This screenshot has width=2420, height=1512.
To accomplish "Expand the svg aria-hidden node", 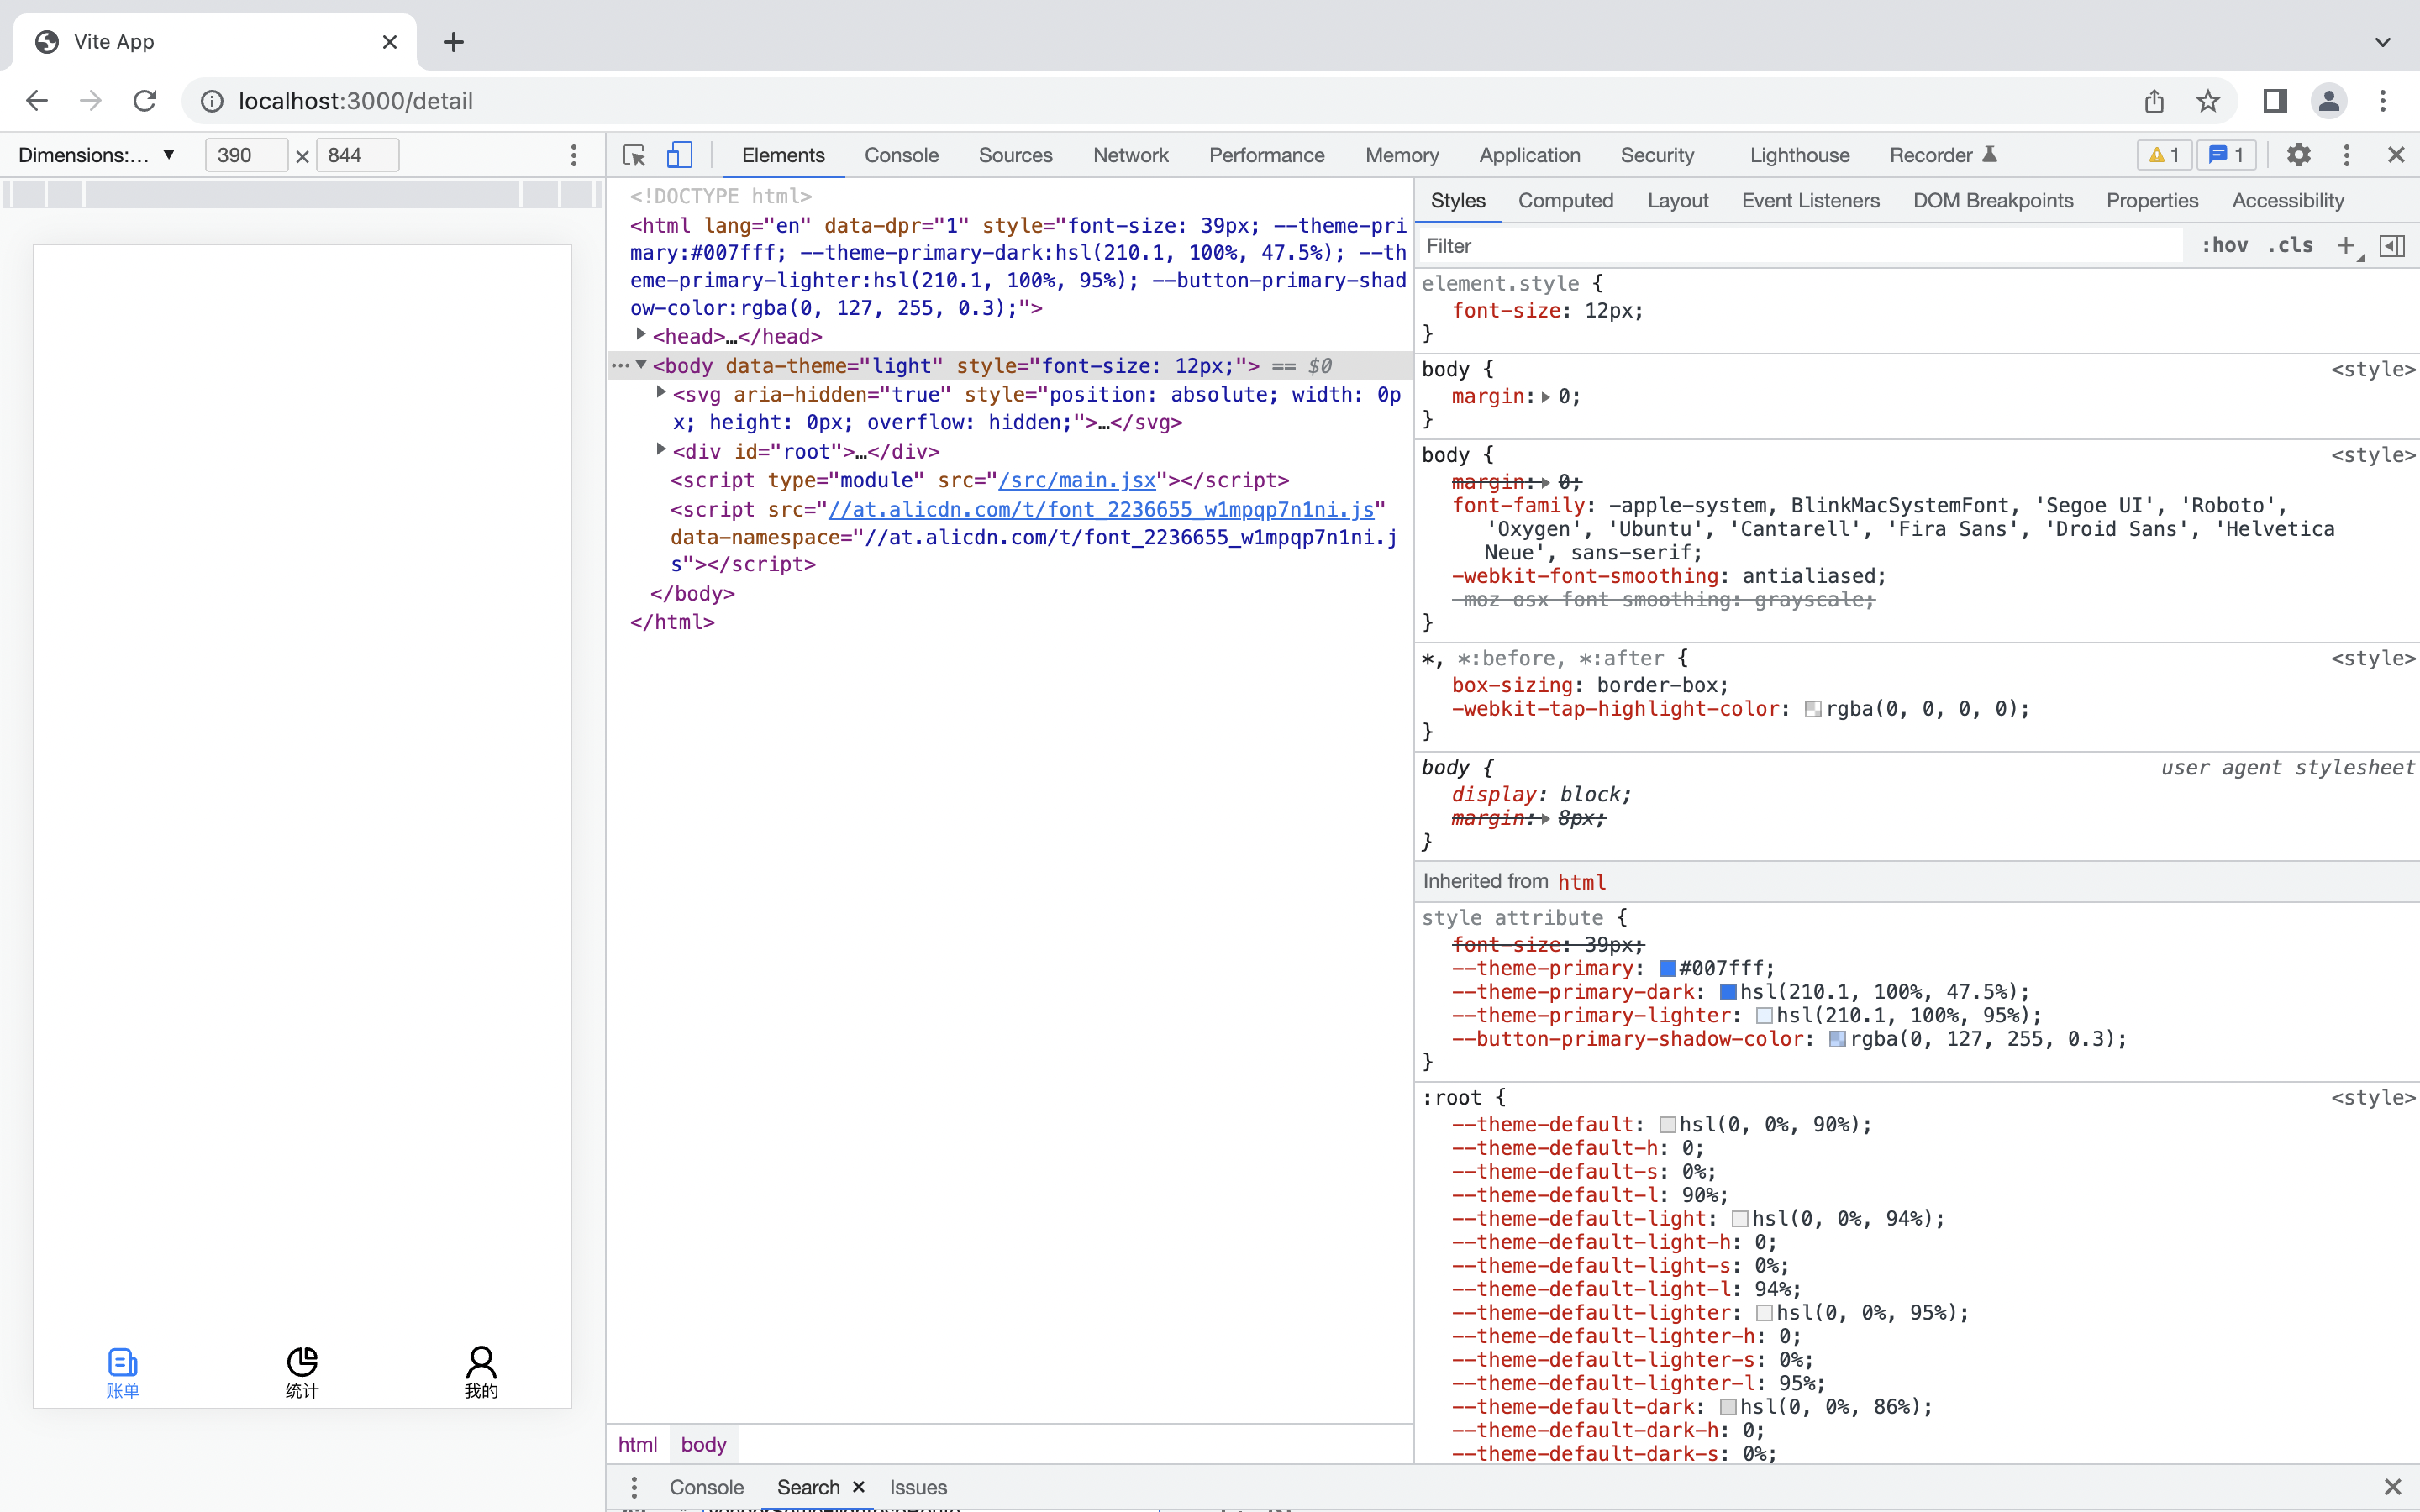I will (661, 393).
